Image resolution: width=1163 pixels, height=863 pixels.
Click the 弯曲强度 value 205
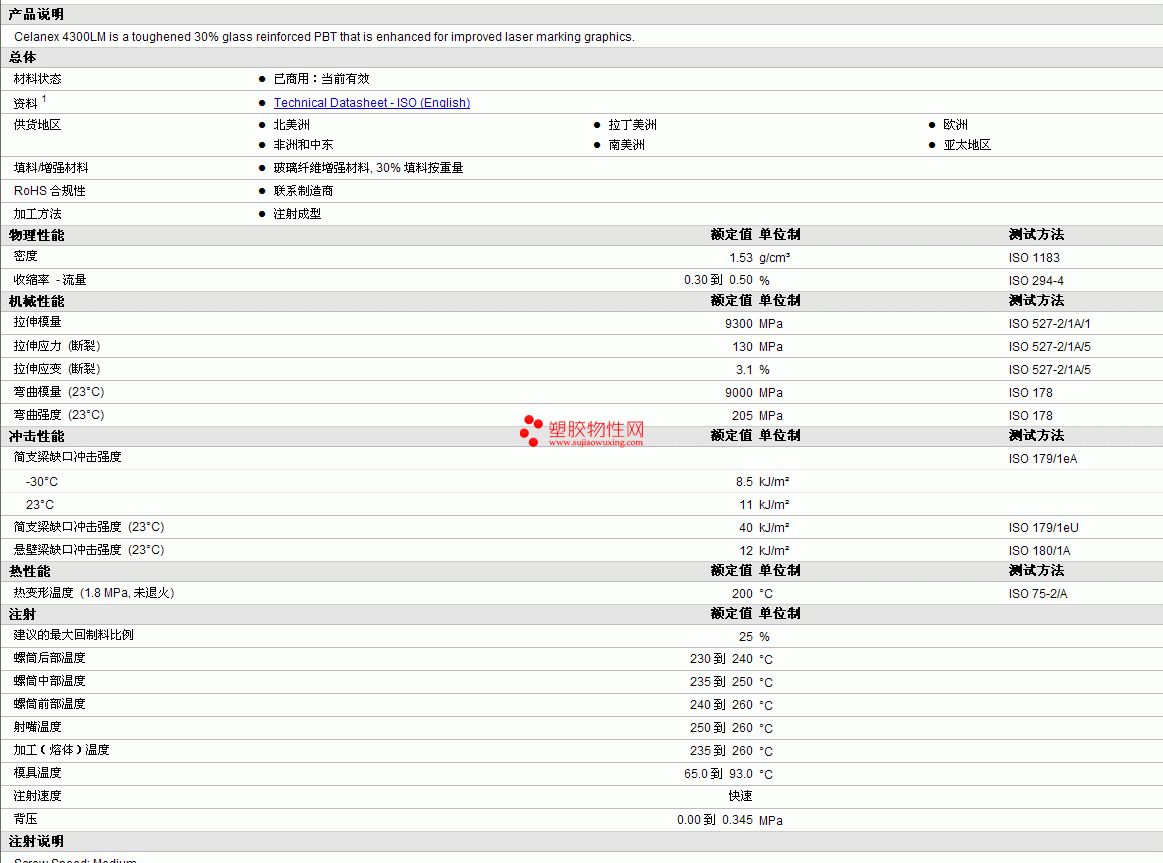coord(742,415)
